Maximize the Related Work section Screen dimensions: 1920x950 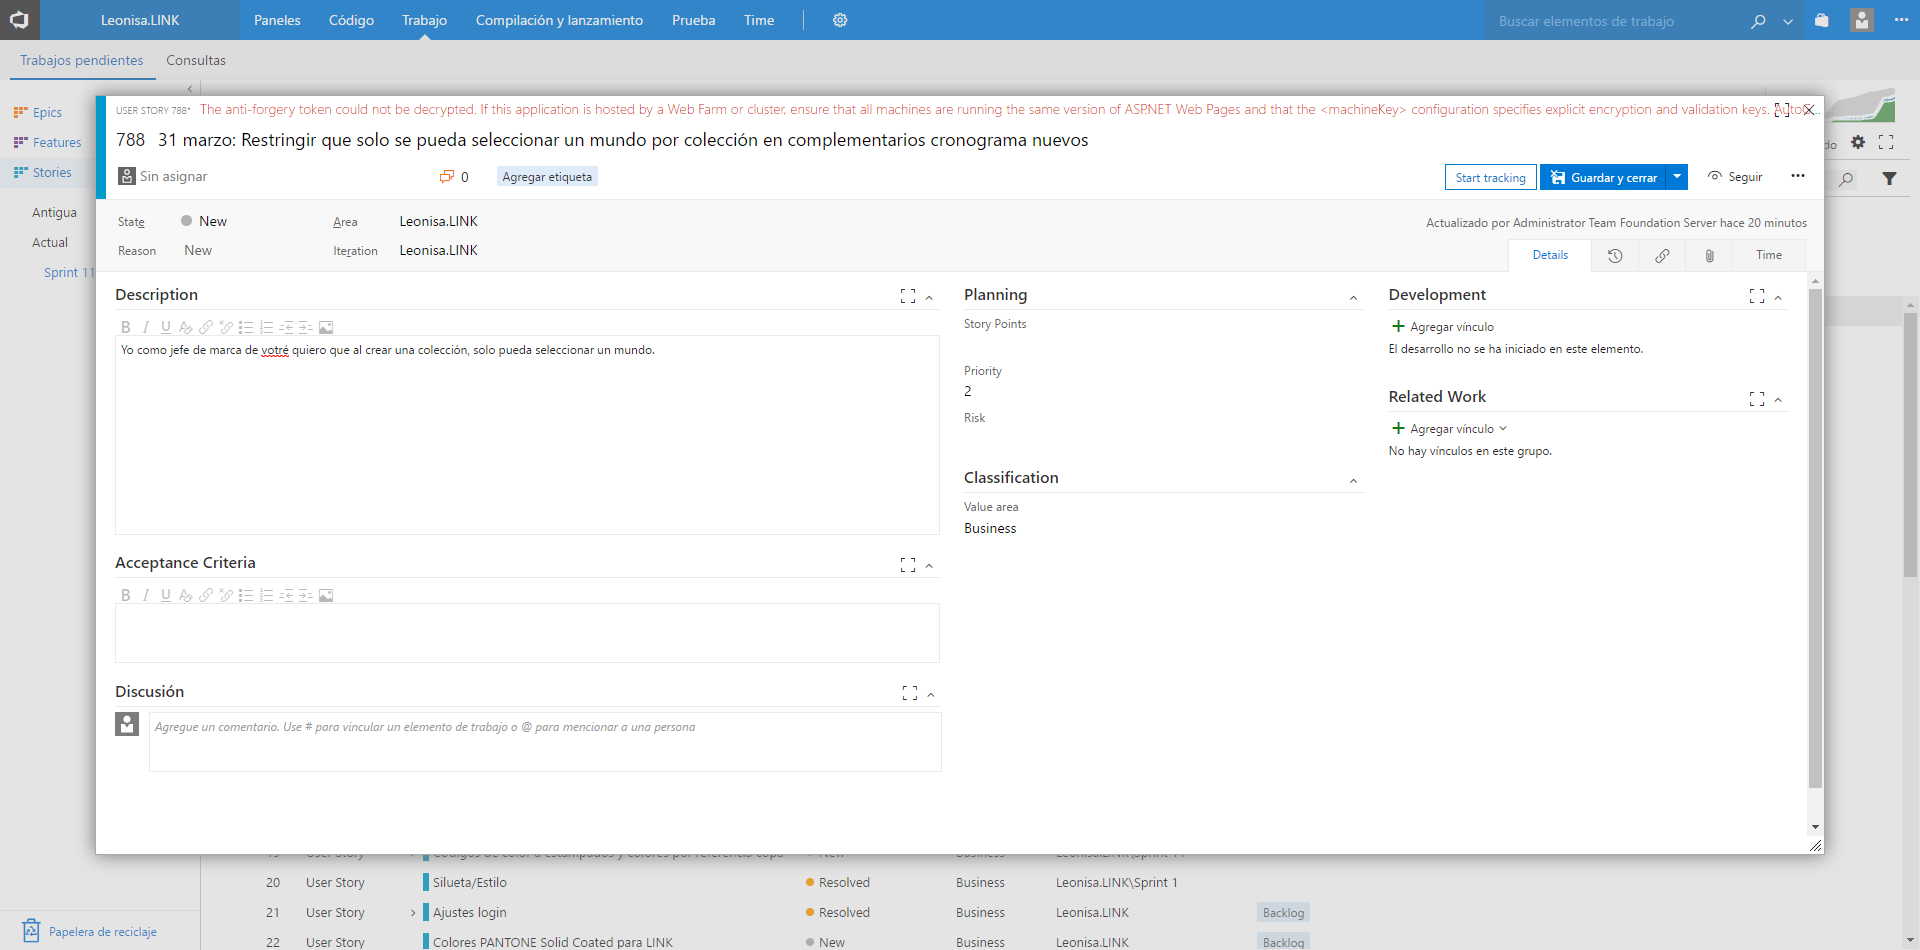point(1757,398)
